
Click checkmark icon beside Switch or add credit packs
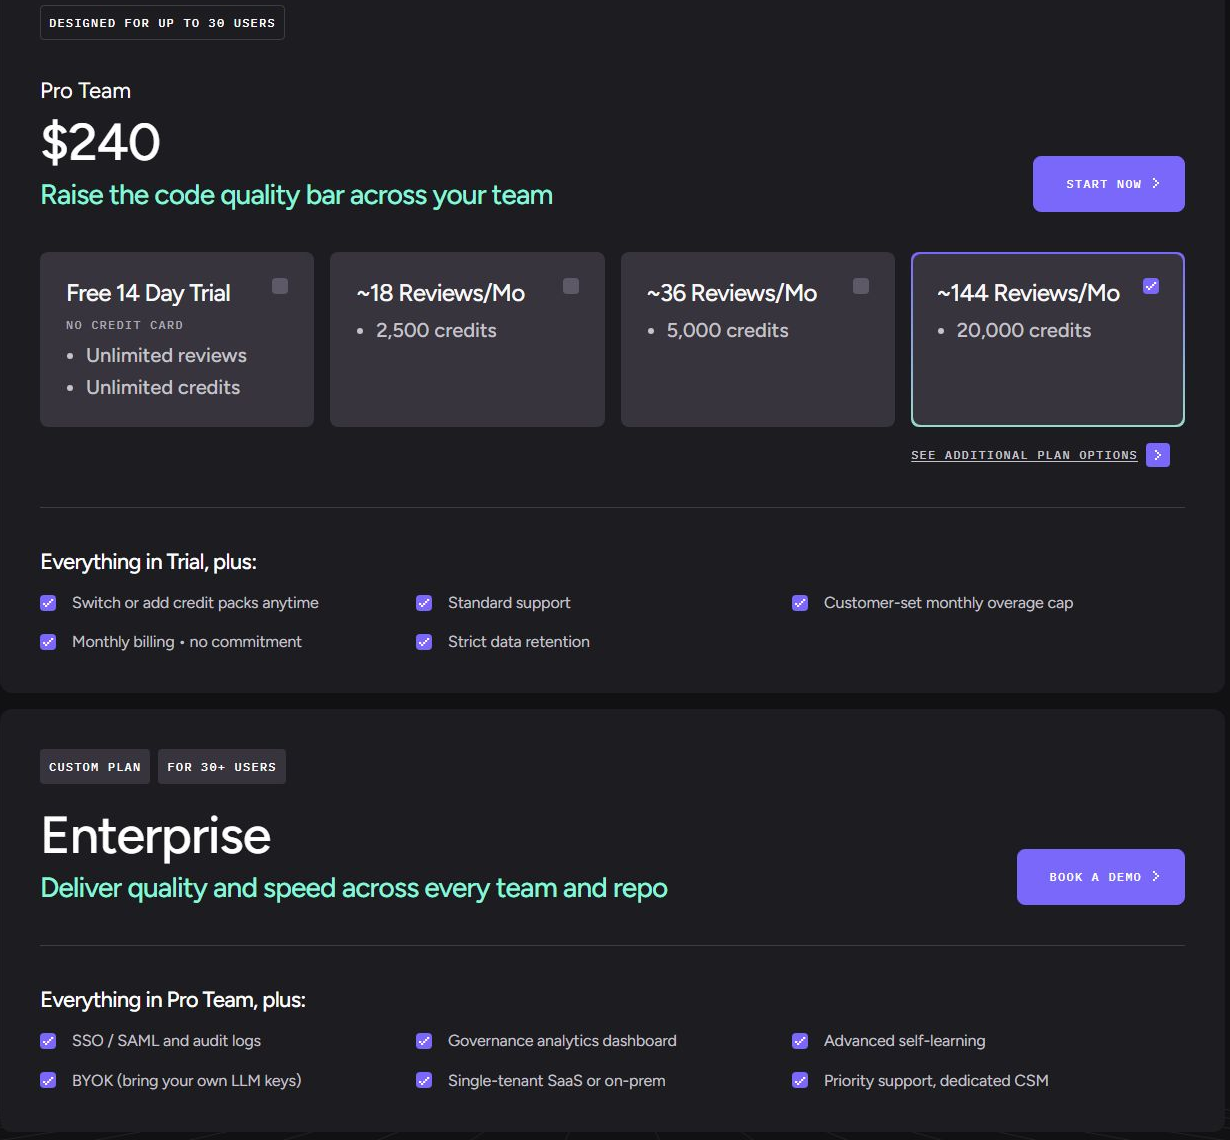pyautogui.click(x=48, y=603)
